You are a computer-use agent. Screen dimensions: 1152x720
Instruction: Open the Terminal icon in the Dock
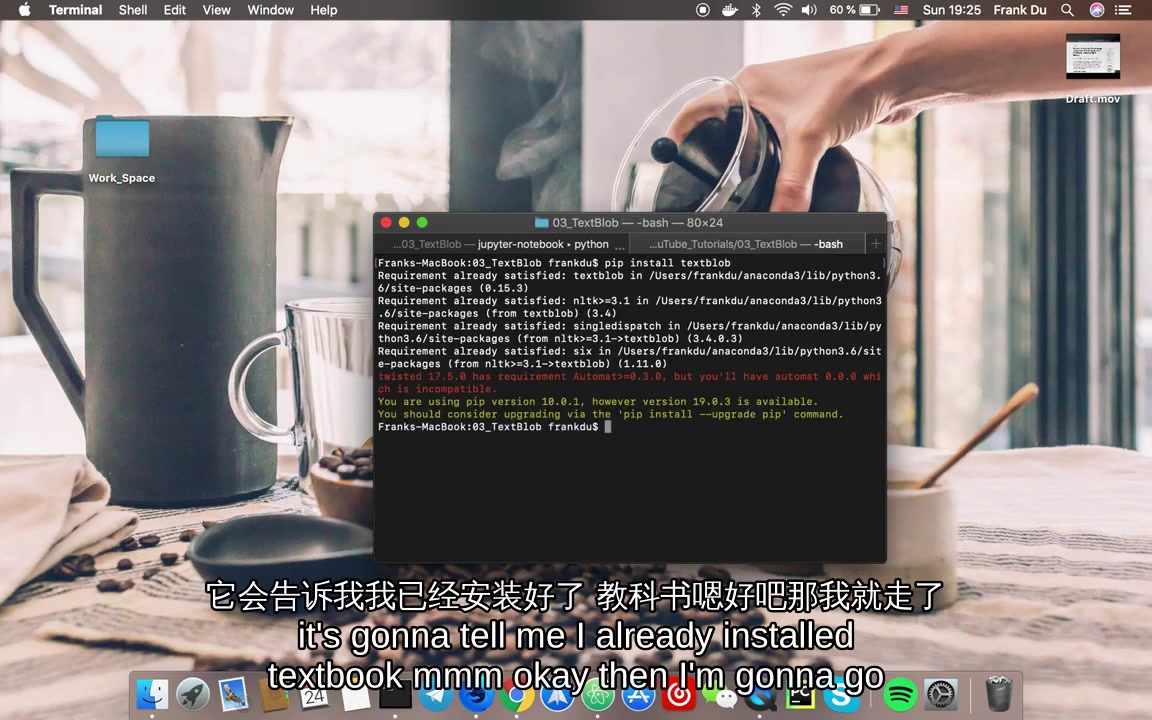(x=394, y=693)
